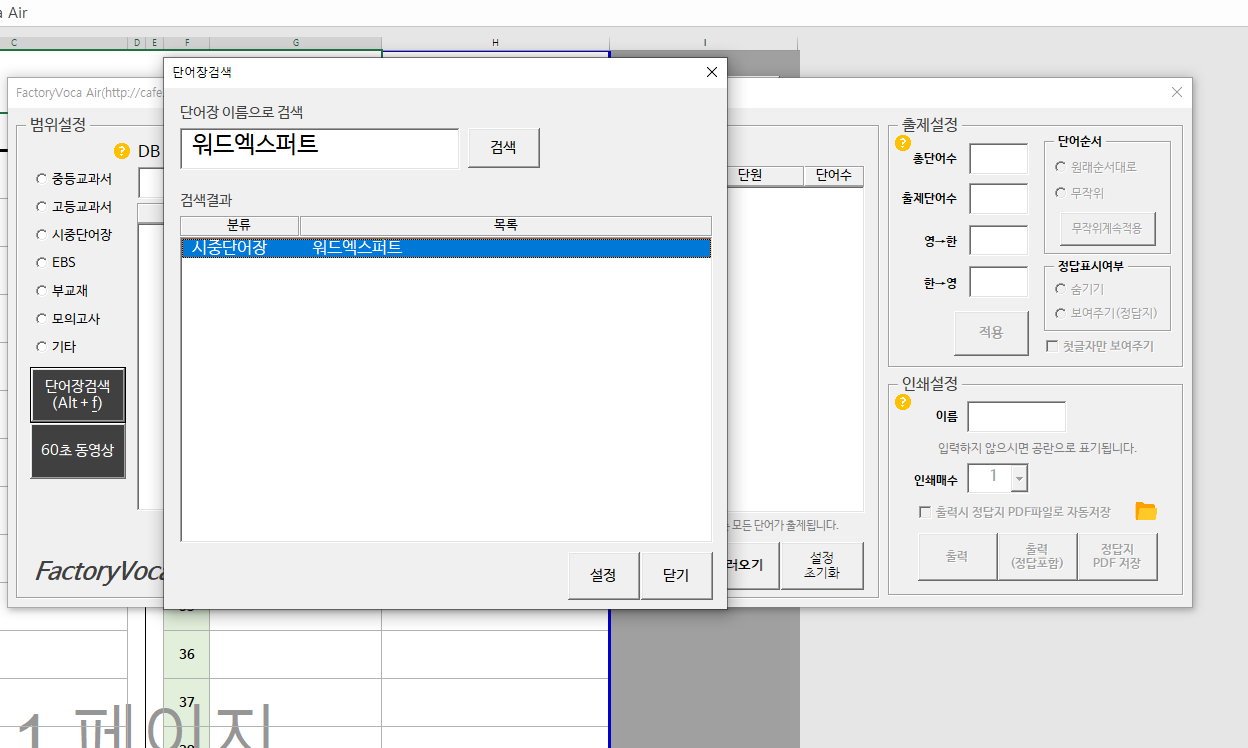The height and width of the screenshot is (748, 1248).
Task: Open the 인쇄매수 dropdown arrow
Action: click(x=1019, y=479)
